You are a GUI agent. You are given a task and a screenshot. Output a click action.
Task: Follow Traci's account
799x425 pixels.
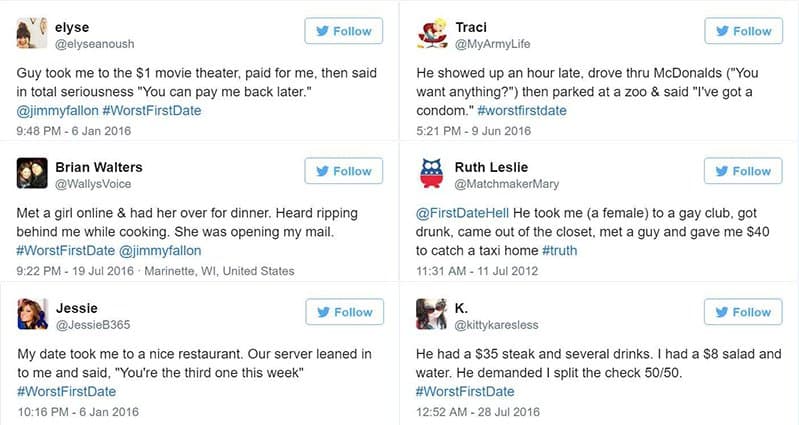coord(743,31)
